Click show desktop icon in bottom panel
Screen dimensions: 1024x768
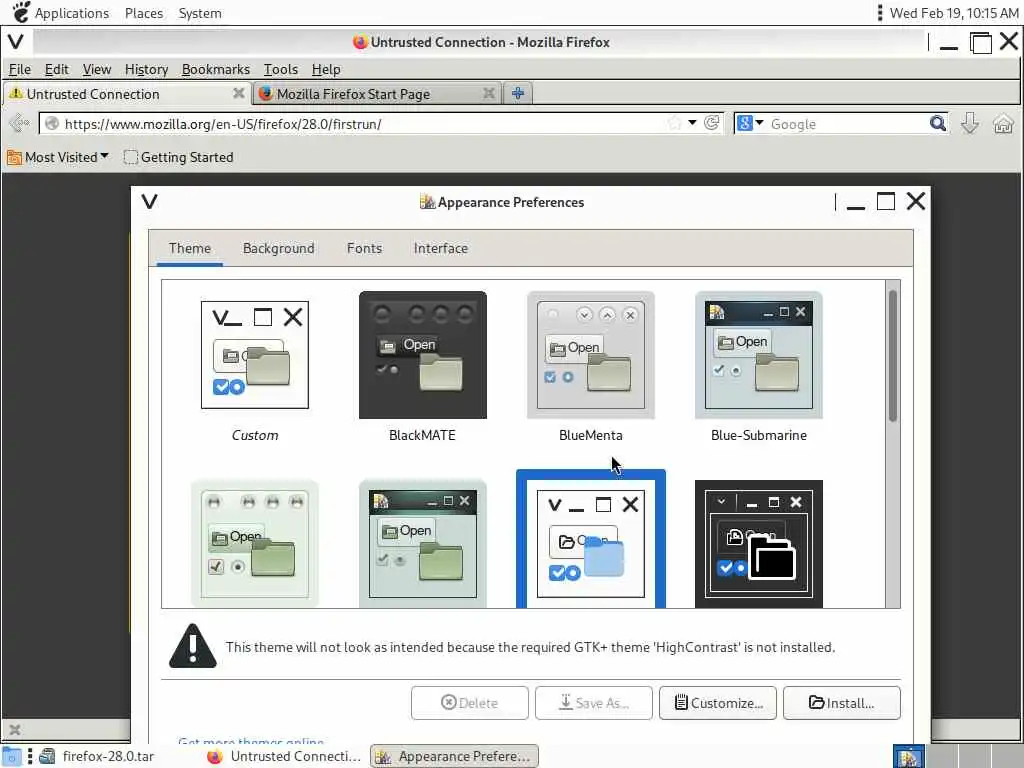(12, 756)
